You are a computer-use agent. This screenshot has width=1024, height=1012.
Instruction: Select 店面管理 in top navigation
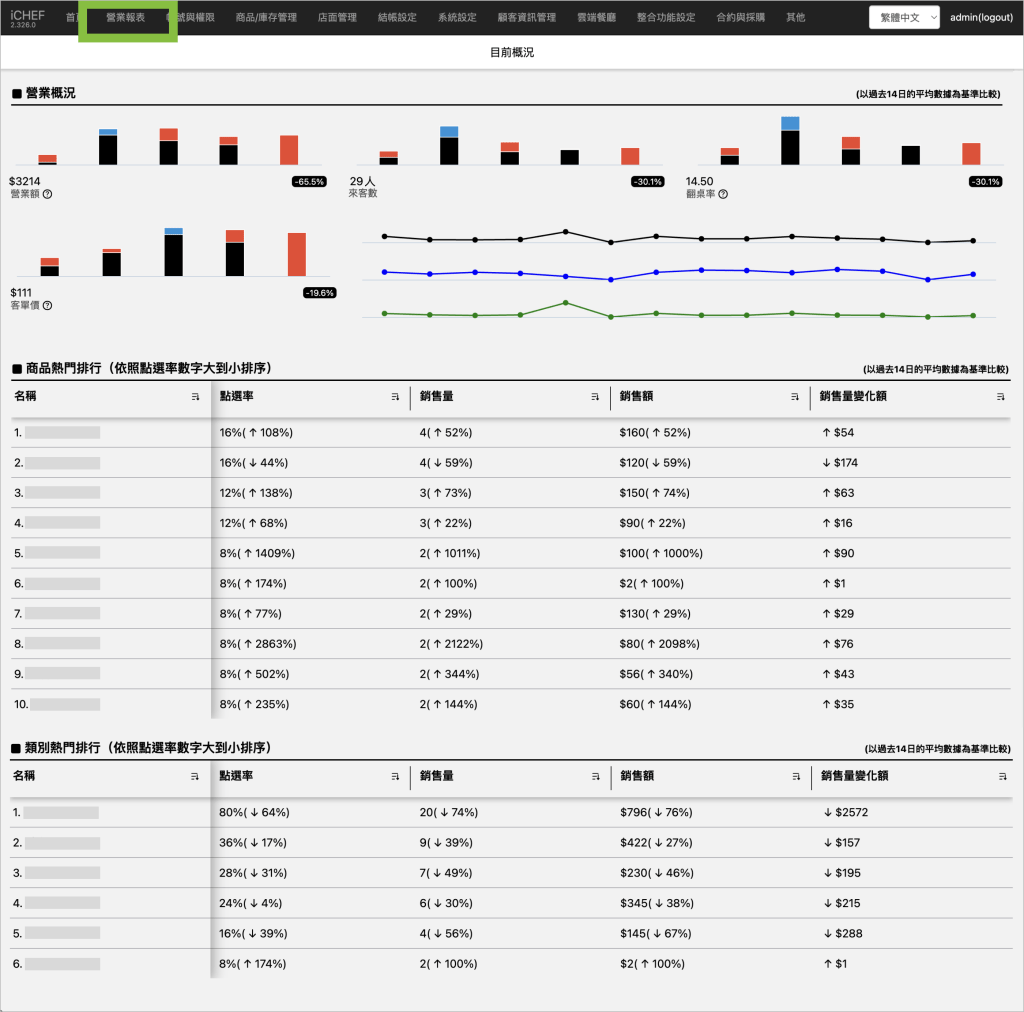(337, 18)
